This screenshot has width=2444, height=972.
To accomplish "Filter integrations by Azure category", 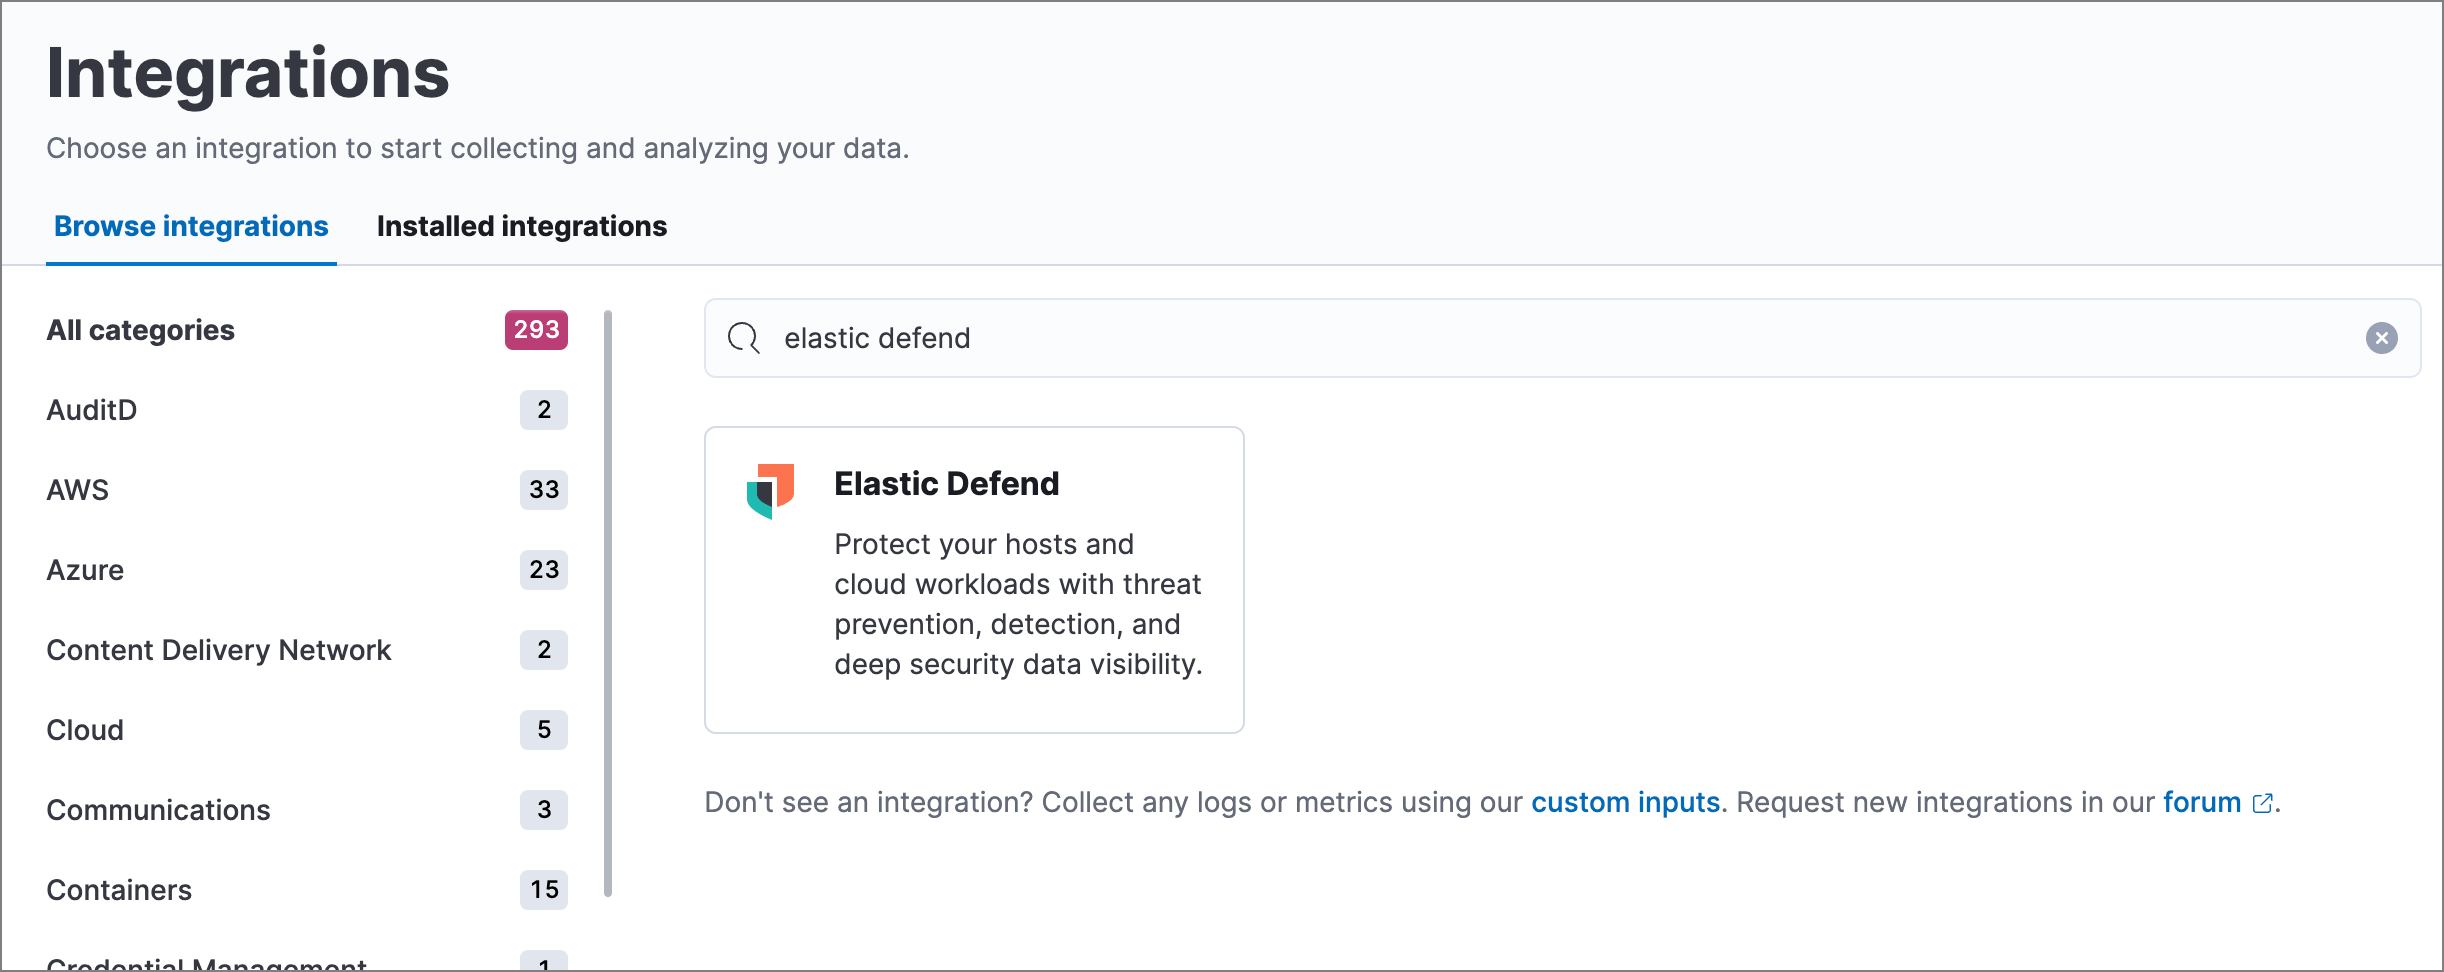I will click(x=84, y=570).
